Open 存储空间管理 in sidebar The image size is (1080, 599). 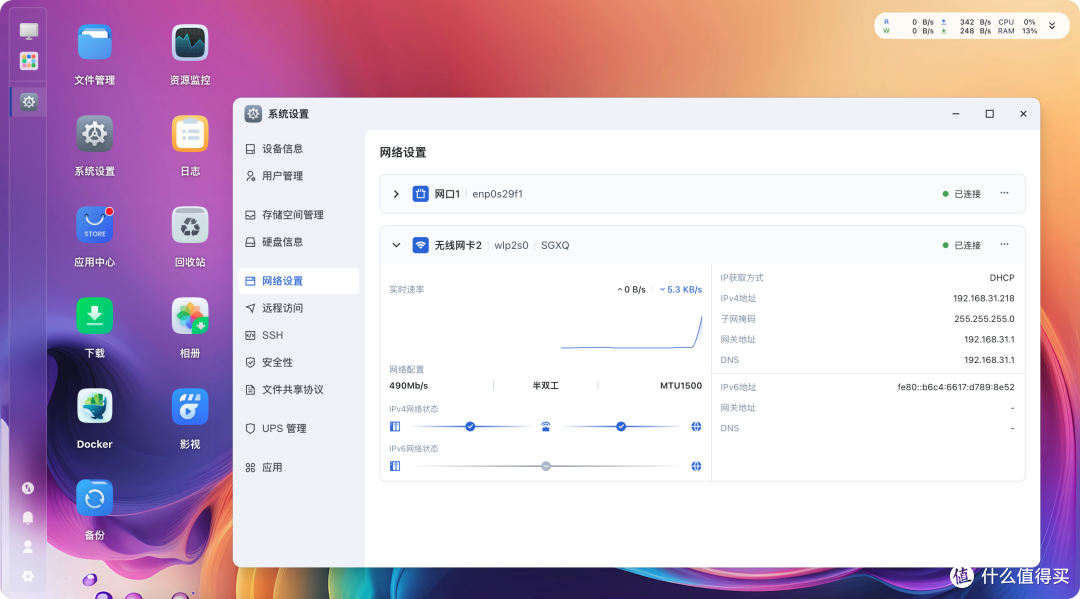point(298,215)
